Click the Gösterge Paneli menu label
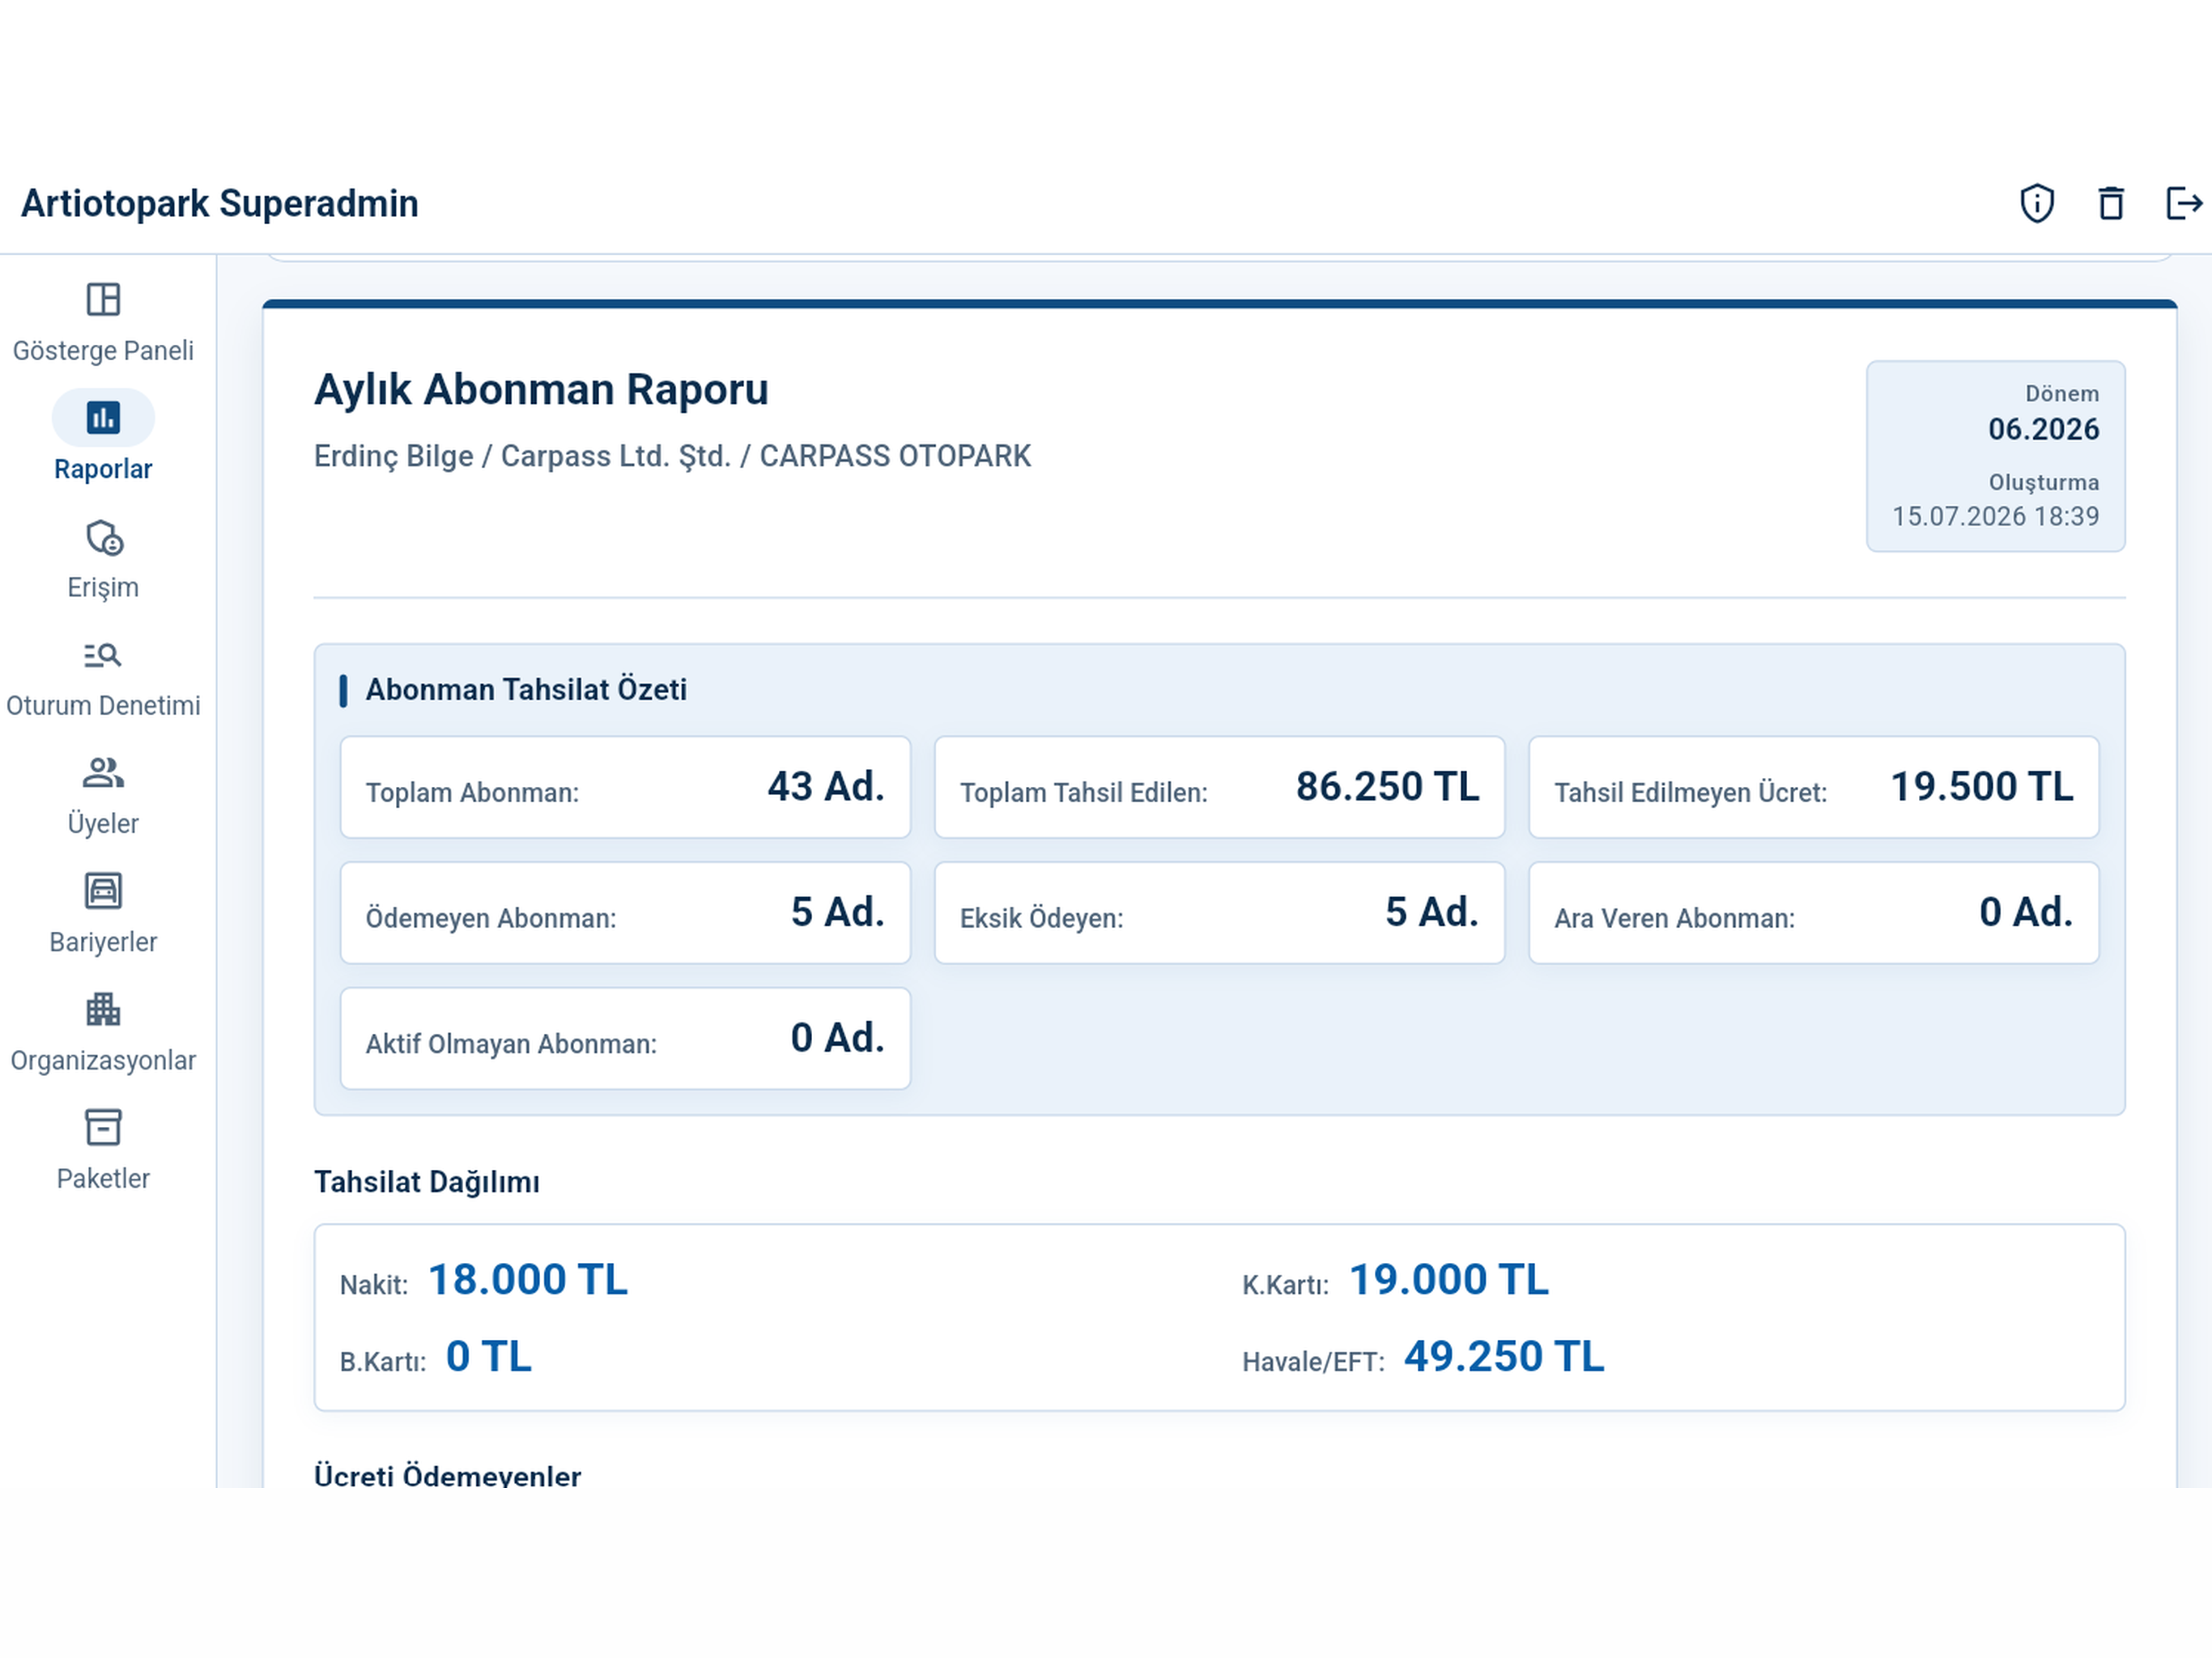2212x1658 pixels. (x=103, y=351)
